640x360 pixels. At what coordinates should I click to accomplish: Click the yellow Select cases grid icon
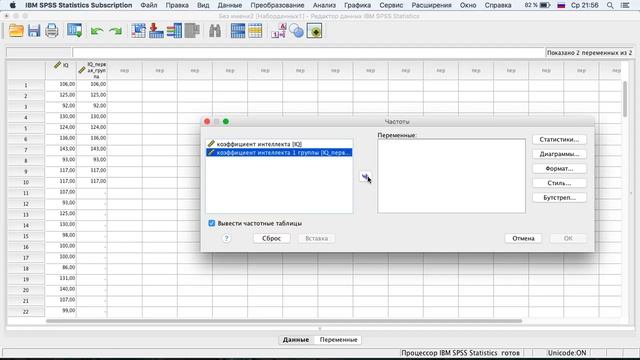pyautogui.click(x=255, y=31)
